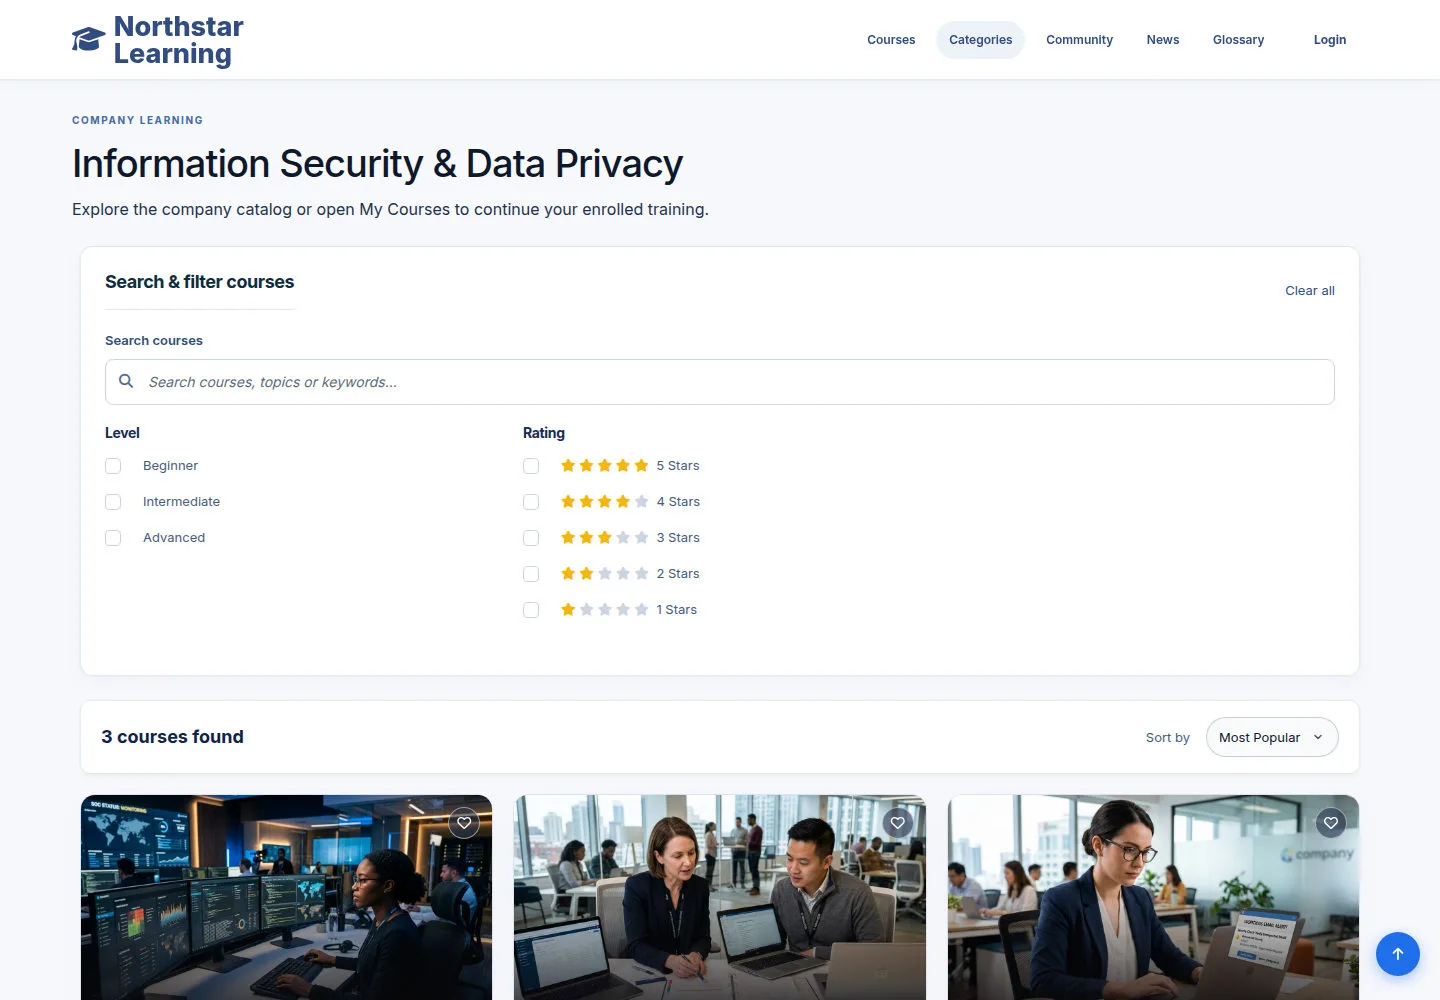Open the Categories nav item
Screen dimensions: 1440x1000
(x=981, y=40)
